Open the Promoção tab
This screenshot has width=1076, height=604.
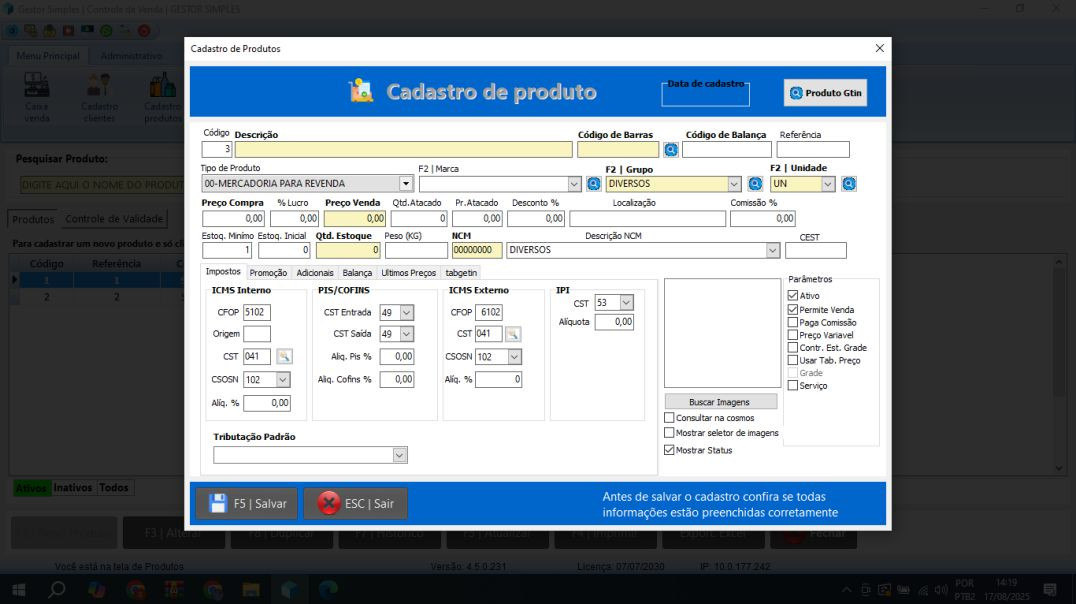coord(268,272)
